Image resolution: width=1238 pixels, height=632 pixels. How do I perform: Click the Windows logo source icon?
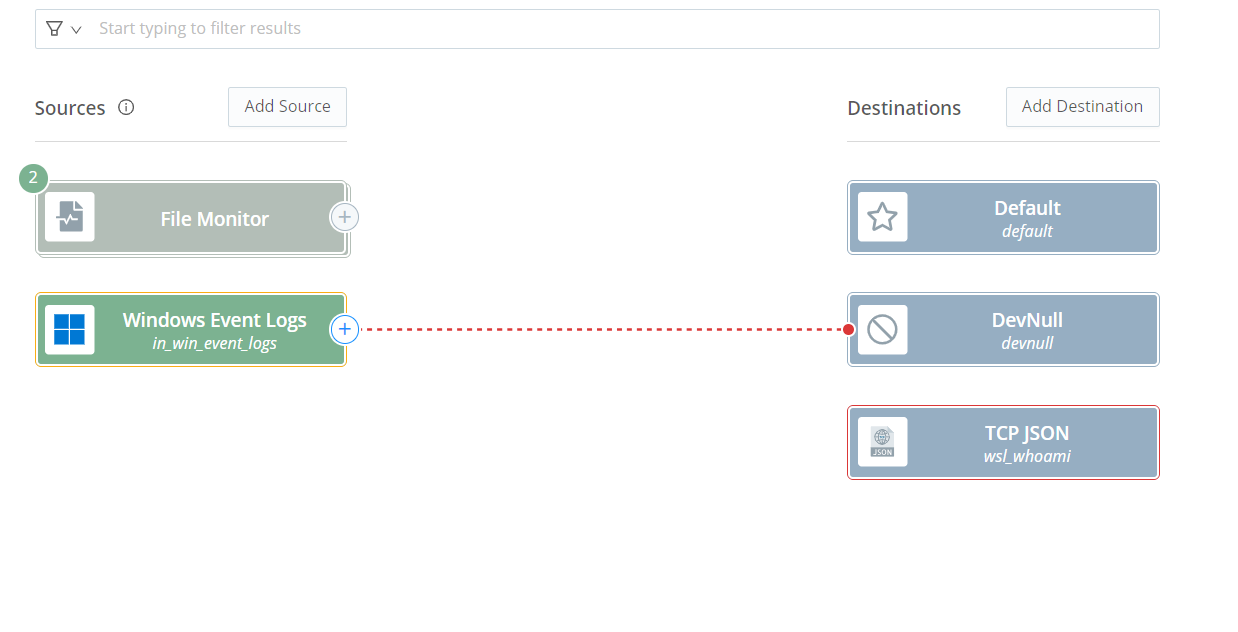click(x=70, y=329)
